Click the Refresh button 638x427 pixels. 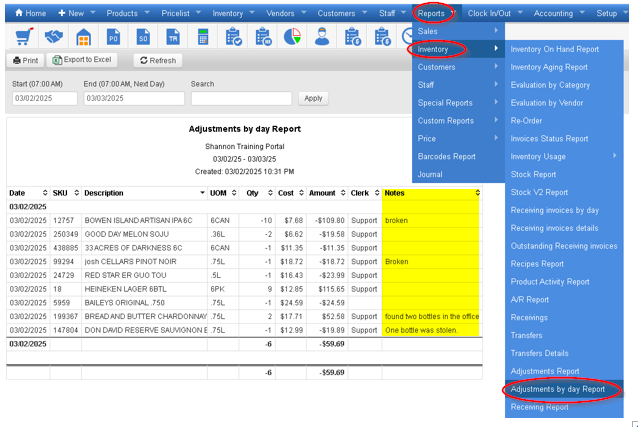[158, 61]
